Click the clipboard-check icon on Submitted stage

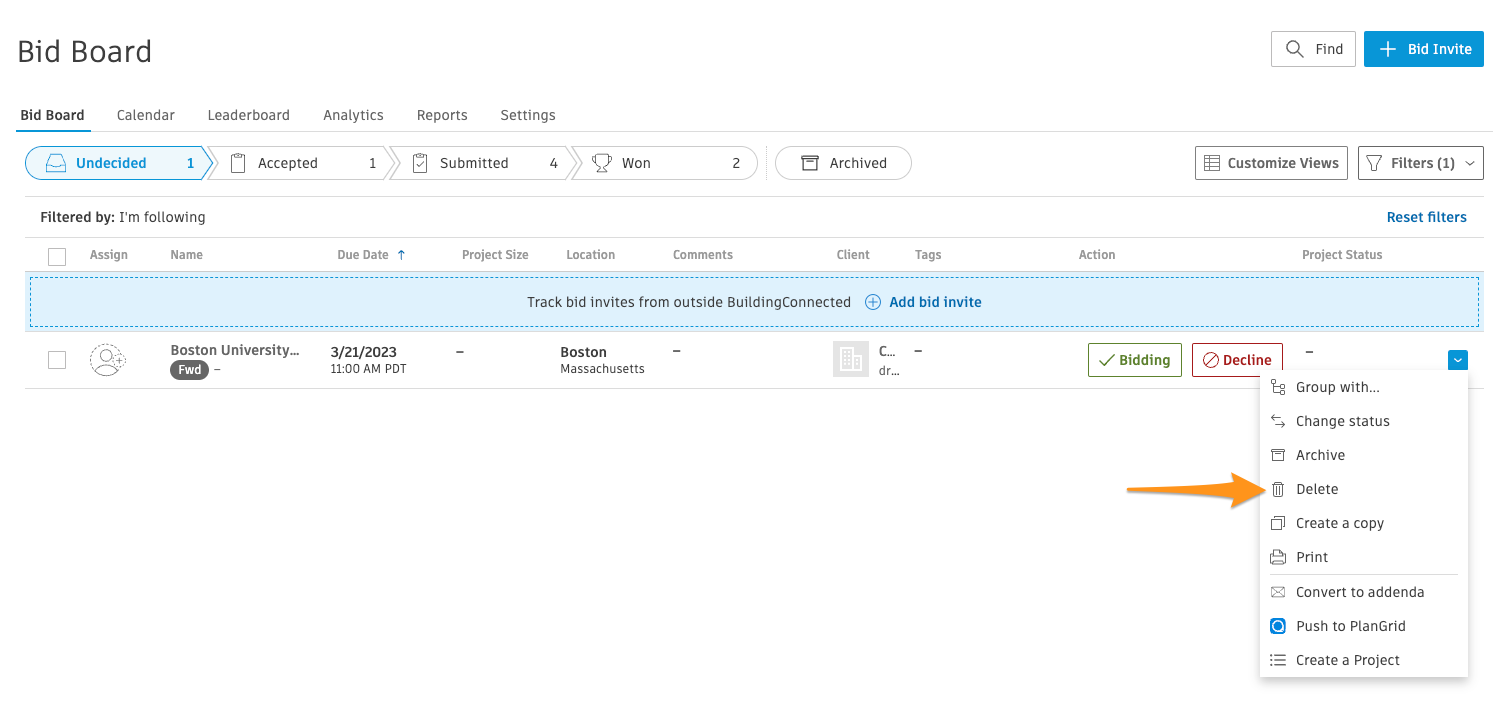tap(420, 163)
